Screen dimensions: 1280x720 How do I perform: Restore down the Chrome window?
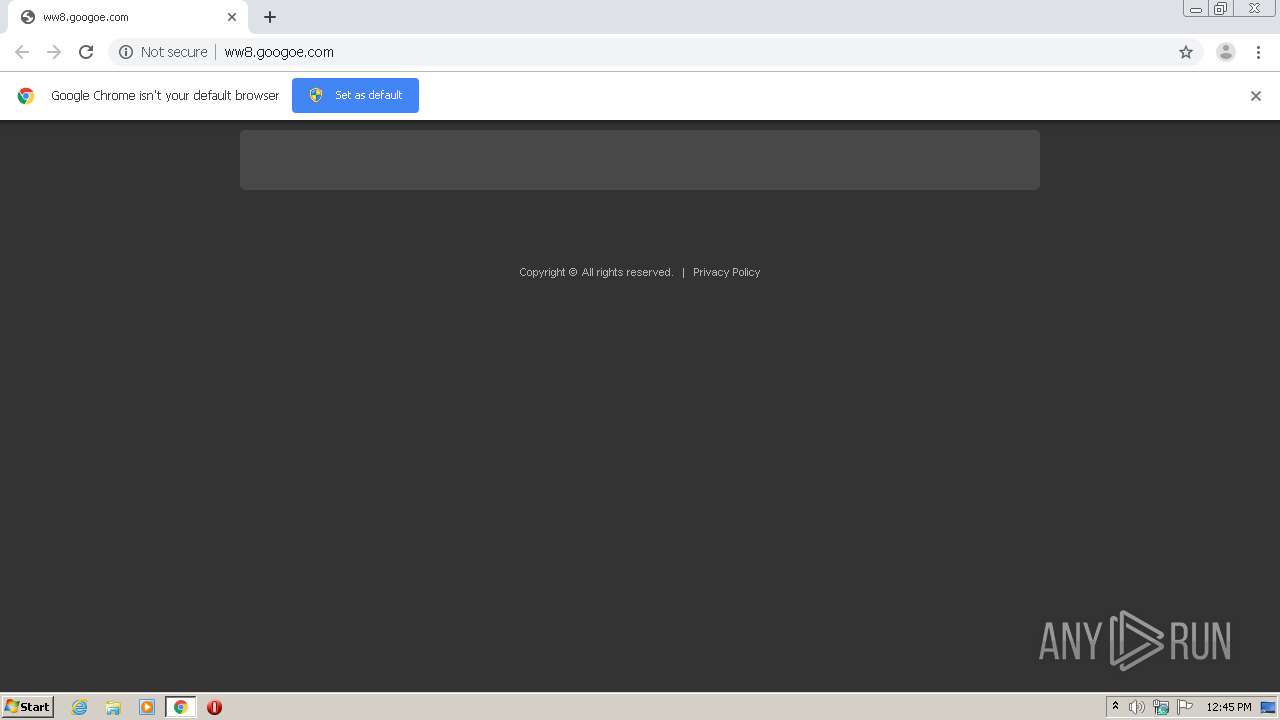(x=1221, y=9)
